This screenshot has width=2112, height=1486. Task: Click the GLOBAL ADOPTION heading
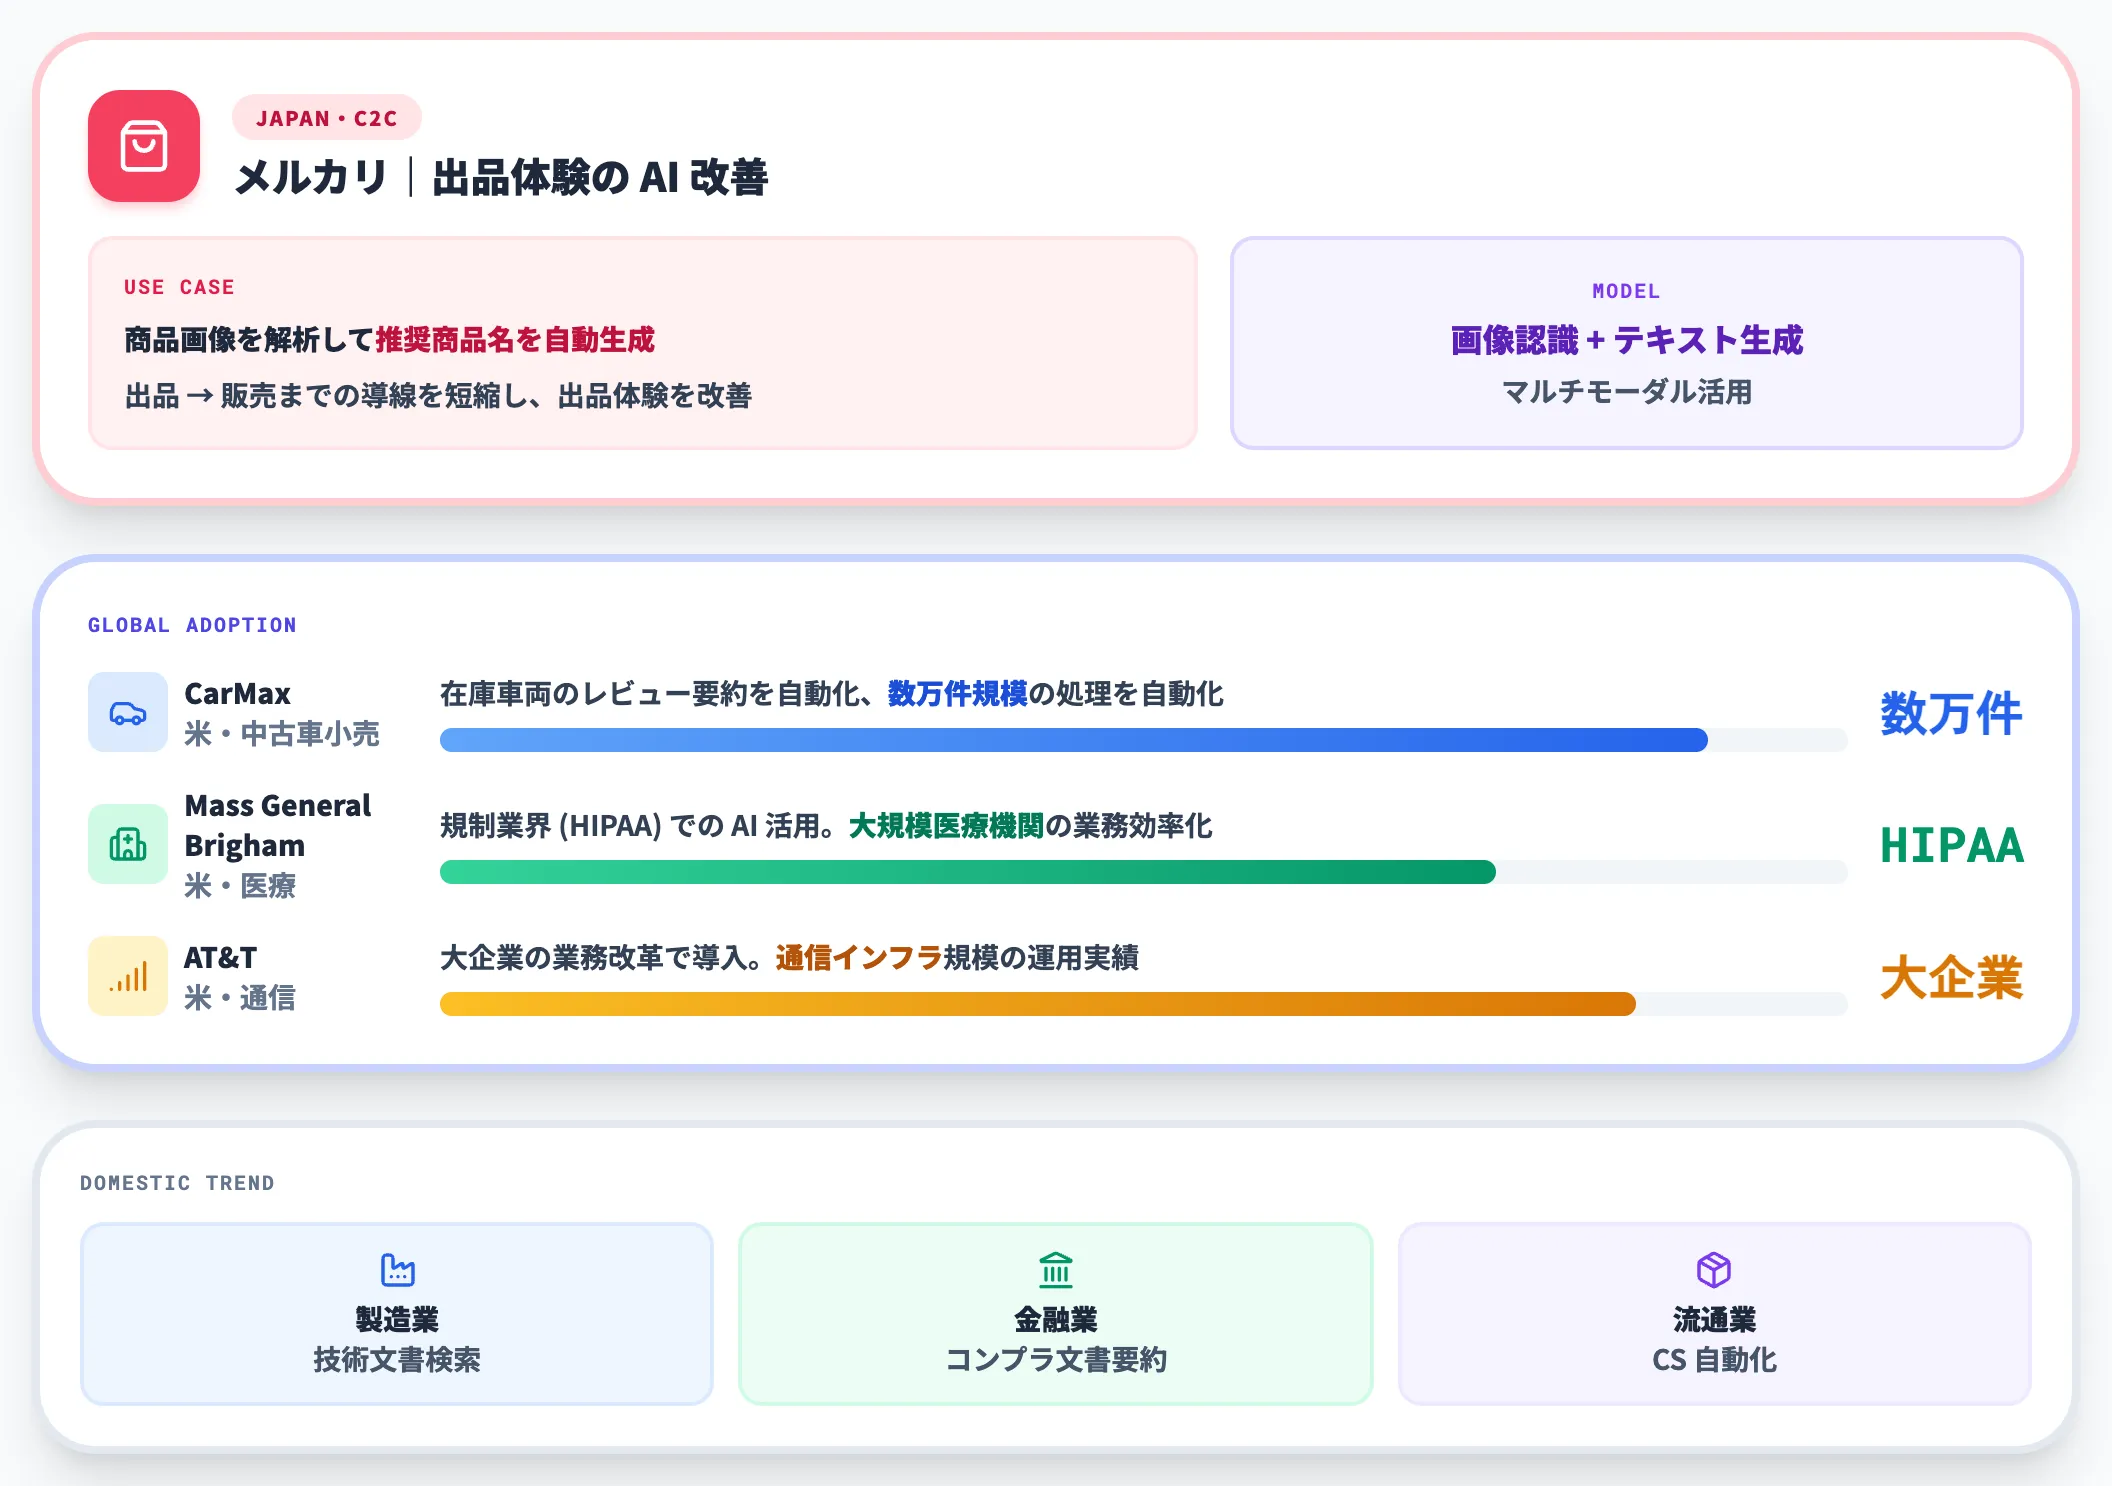192,625
